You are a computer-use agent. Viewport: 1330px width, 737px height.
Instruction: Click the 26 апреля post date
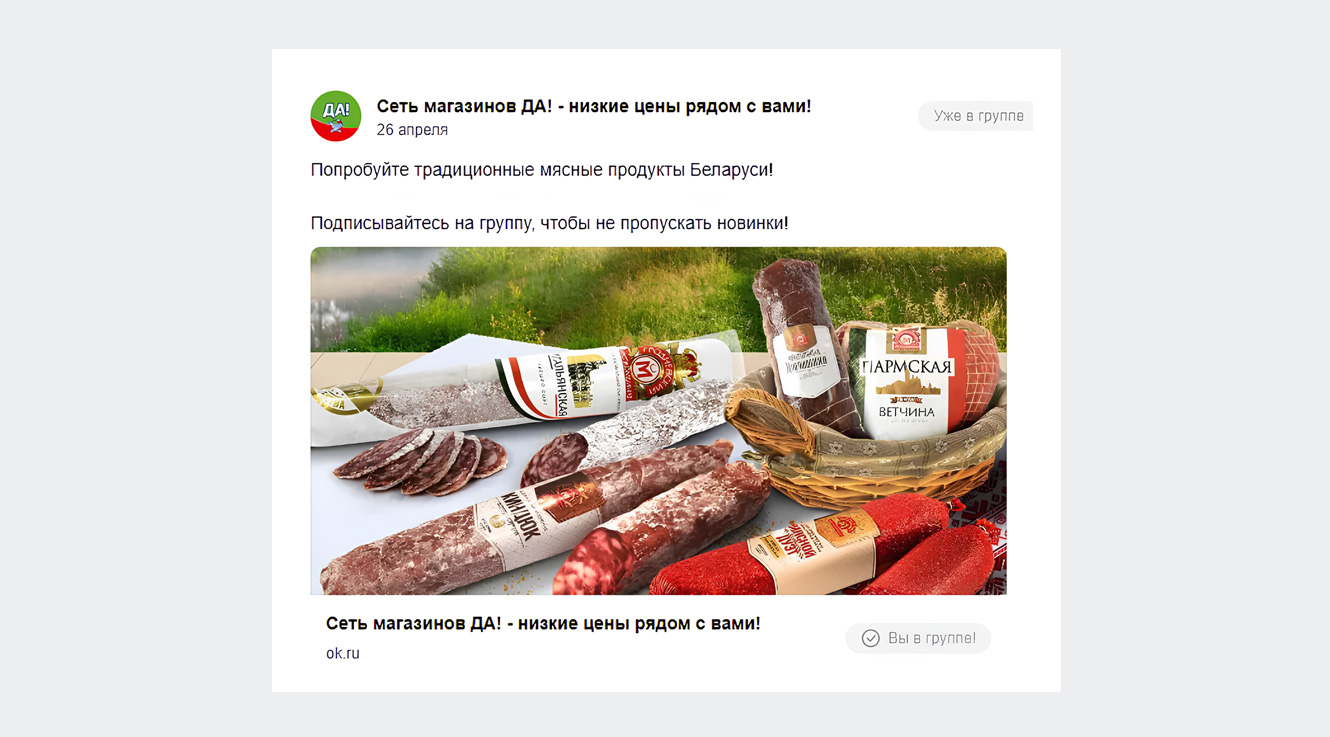coord(412,130)
